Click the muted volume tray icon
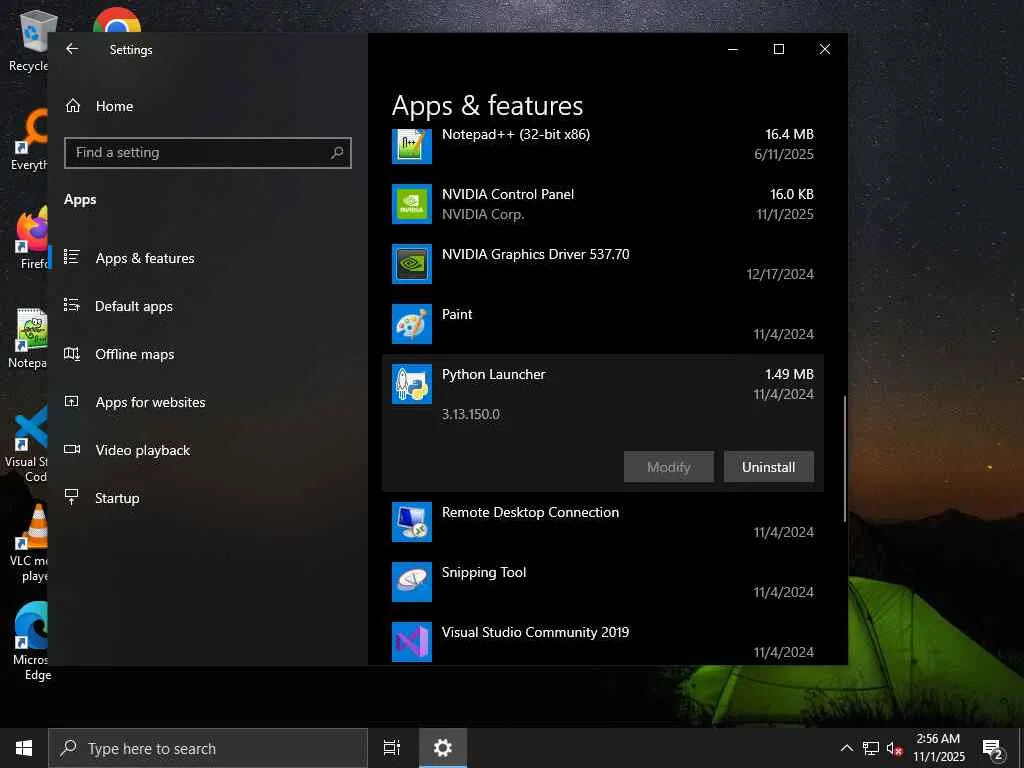Screen dimensions: 1024x768 point(894,748)
